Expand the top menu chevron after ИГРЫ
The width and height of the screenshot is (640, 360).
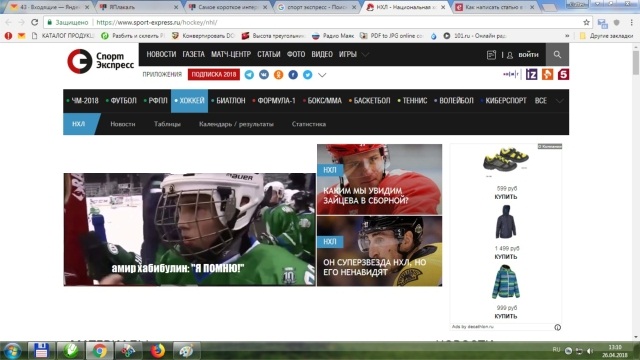pos(366,55)
